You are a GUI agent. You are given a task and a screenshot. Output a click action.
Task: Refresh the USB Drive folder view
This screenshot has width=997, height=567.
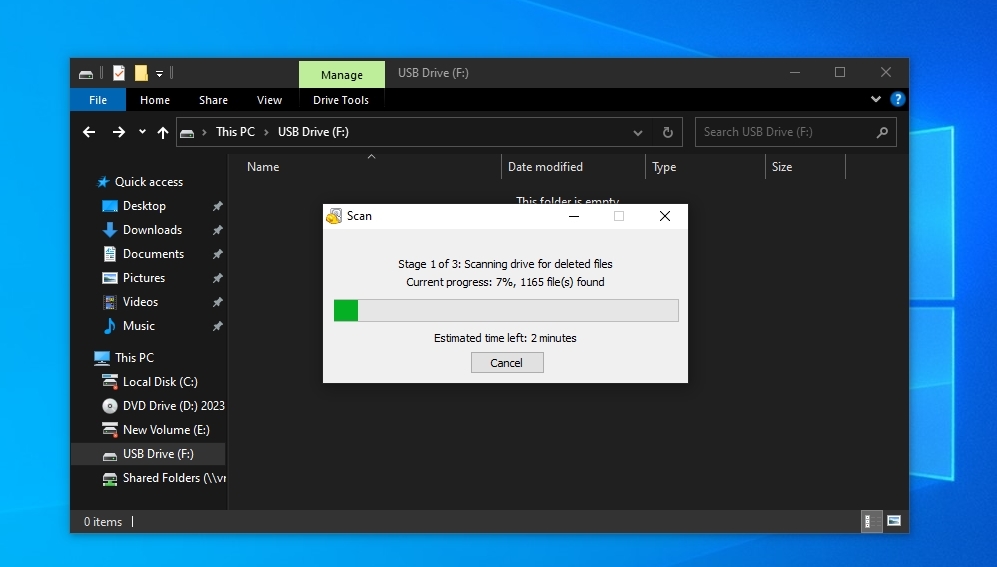pyautogui.click(x=668, y=132)
